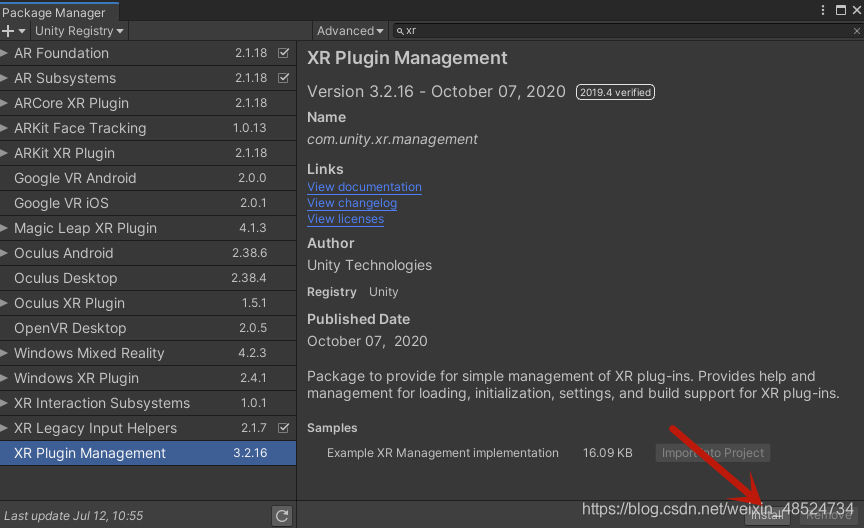Click com.unity.xr.management package name text

392,139
